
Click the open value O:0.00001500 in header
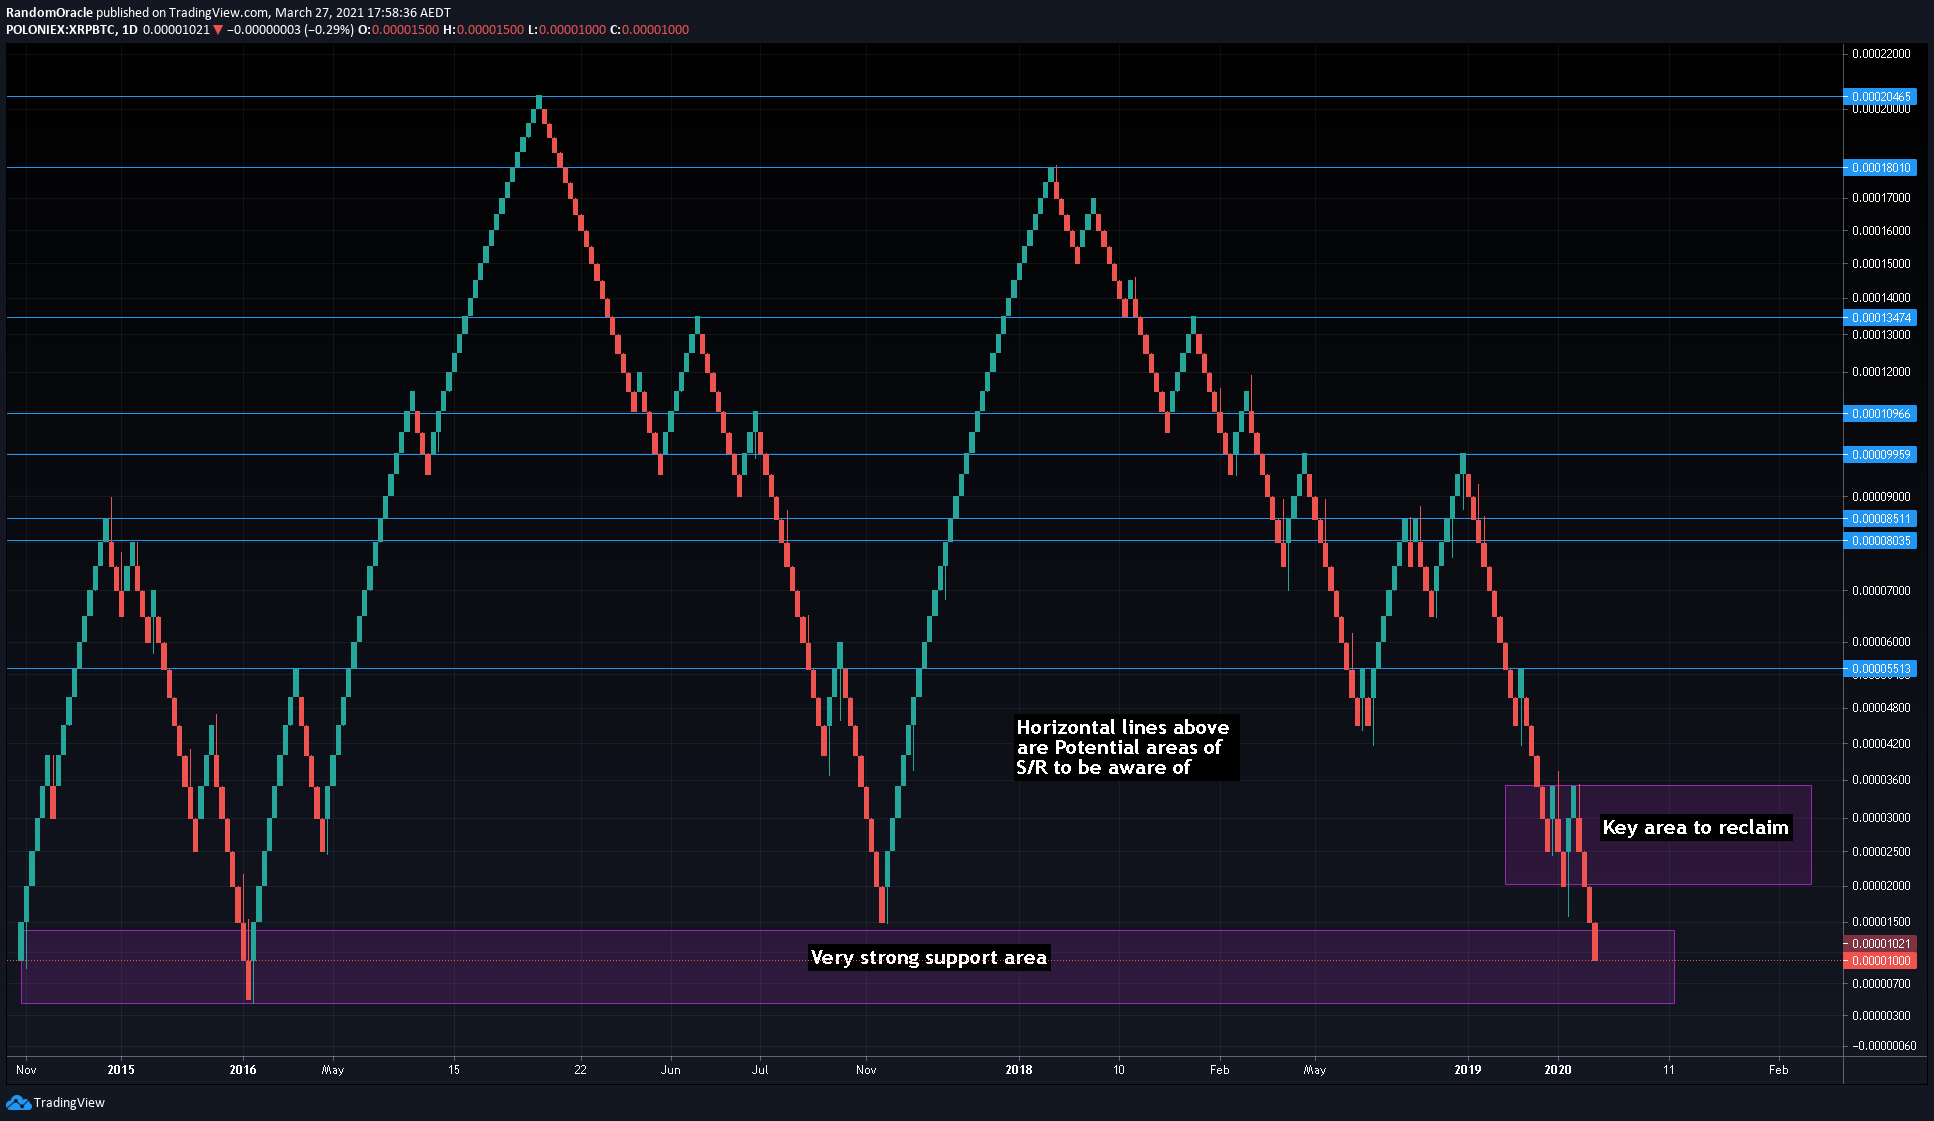pos(399,30)
